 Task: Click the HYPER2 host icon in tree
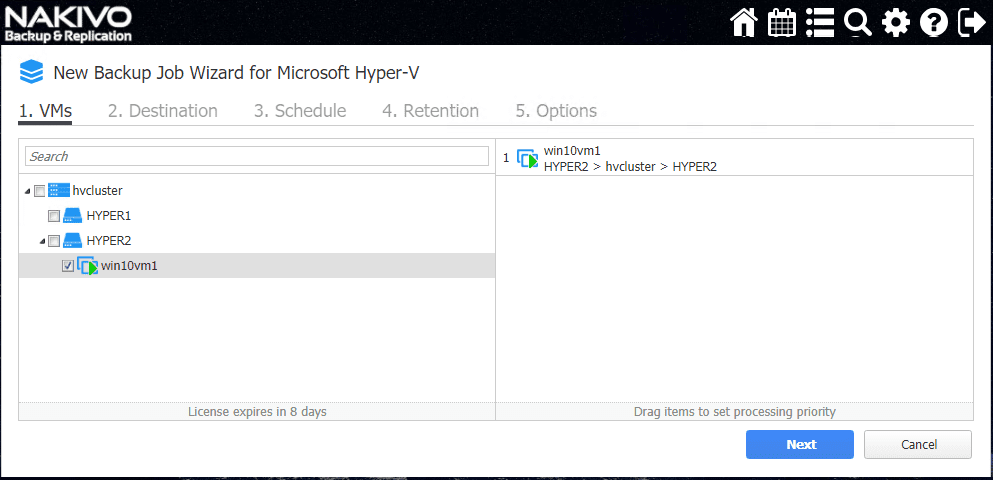coord(73,241)
